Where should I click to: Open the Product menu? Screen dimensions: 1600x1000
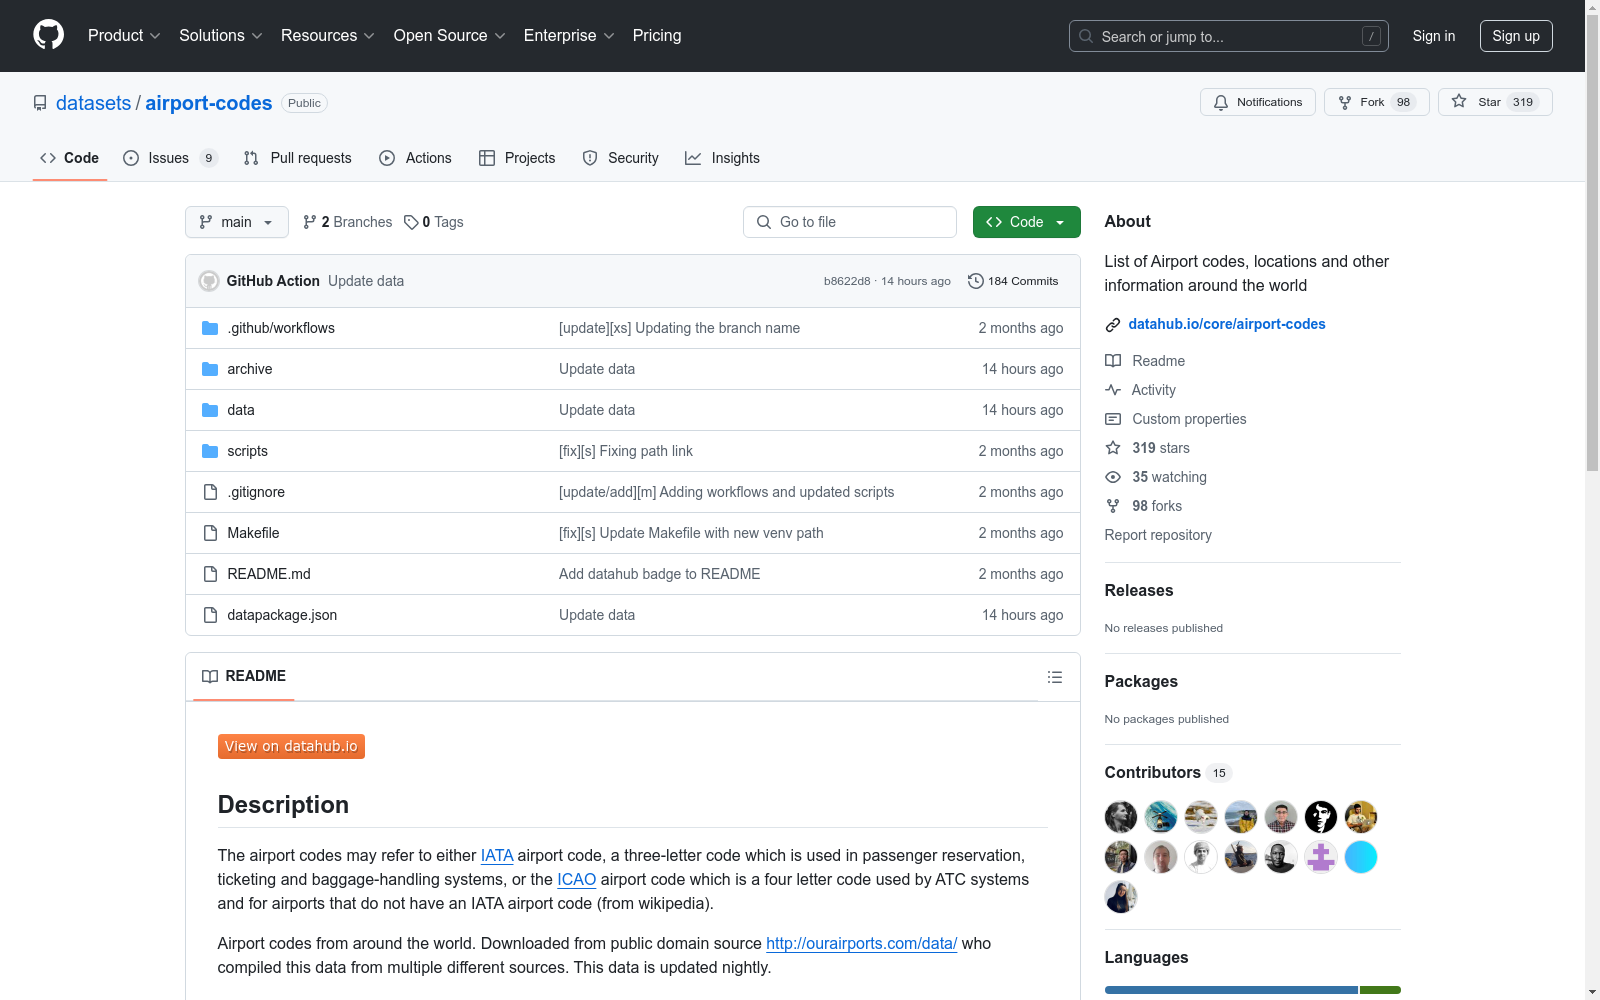(x=124, y=35)
